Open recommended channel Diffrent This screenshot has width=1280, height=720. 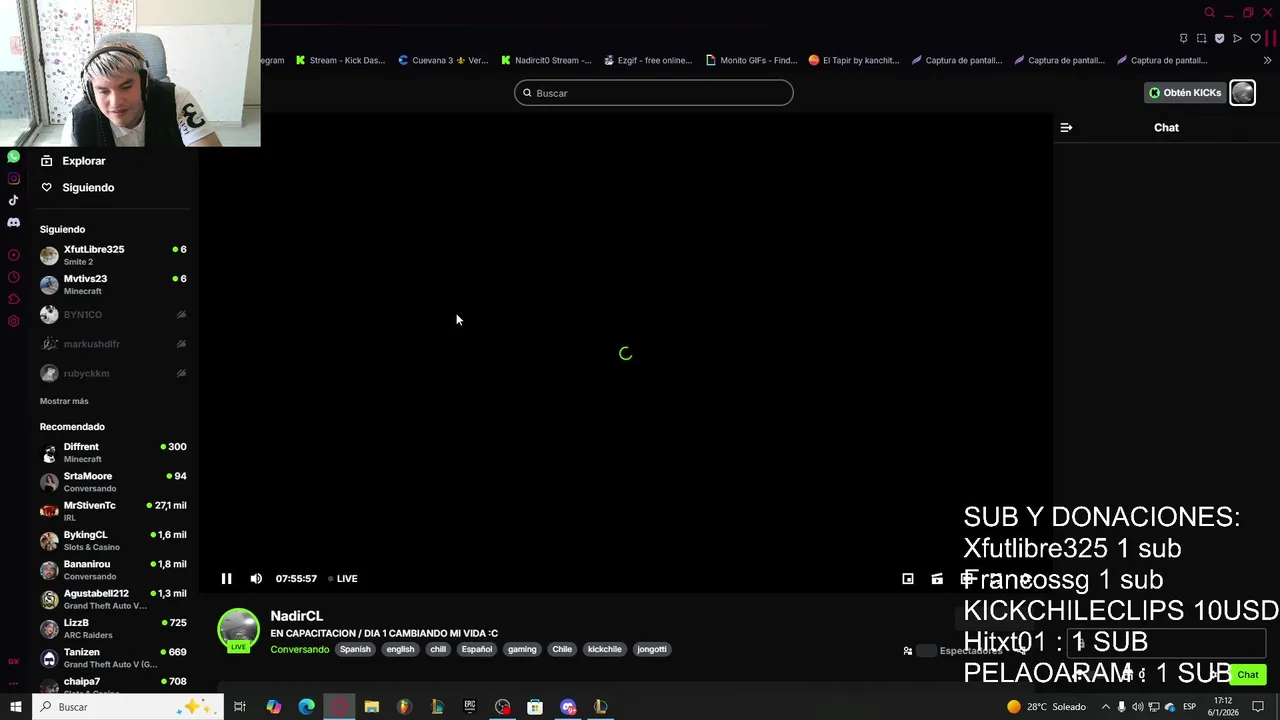coord(113,453)
